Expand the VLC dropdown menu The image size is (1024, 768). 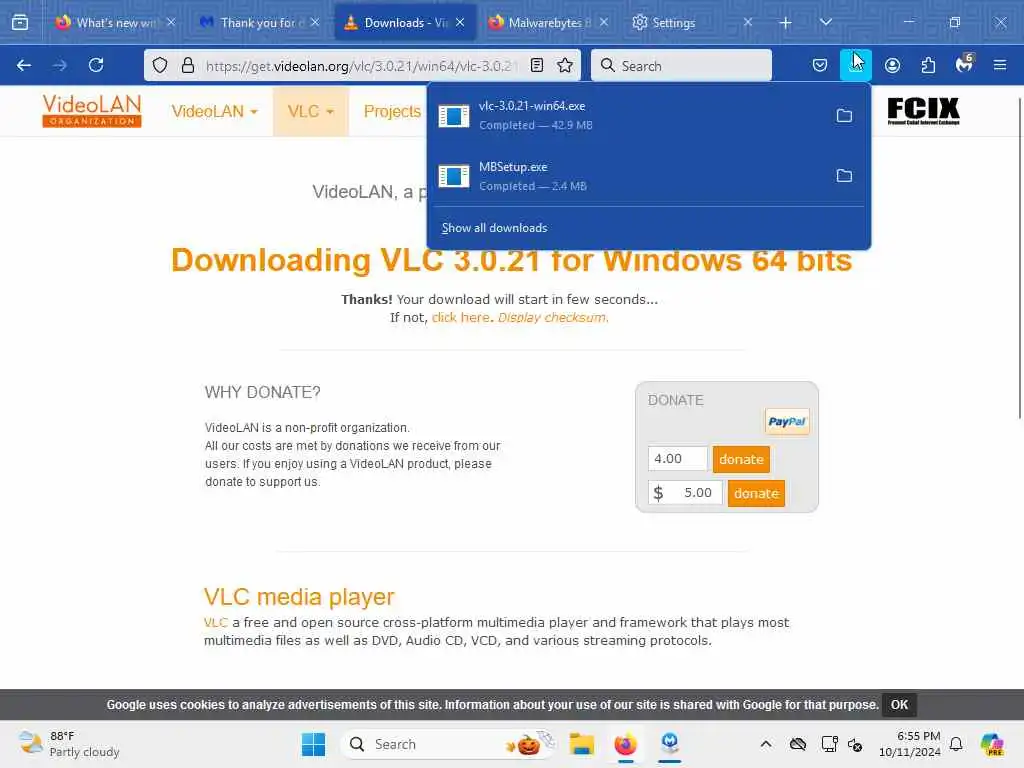click(x=311, y=112)
